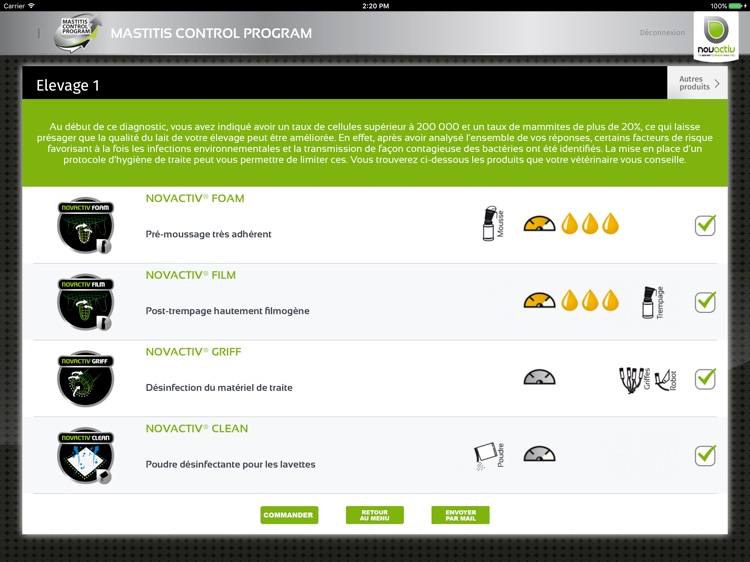Click the NOVACTIV FILM product title

point(190,275)
